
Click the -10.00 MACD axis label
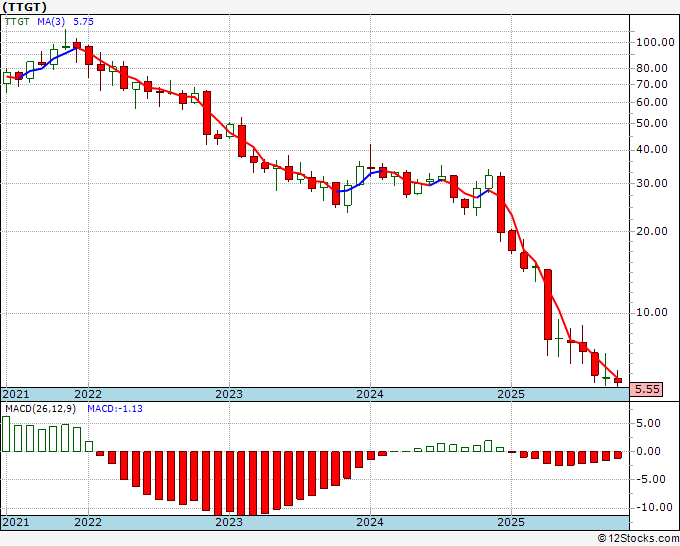pos(655,507)
